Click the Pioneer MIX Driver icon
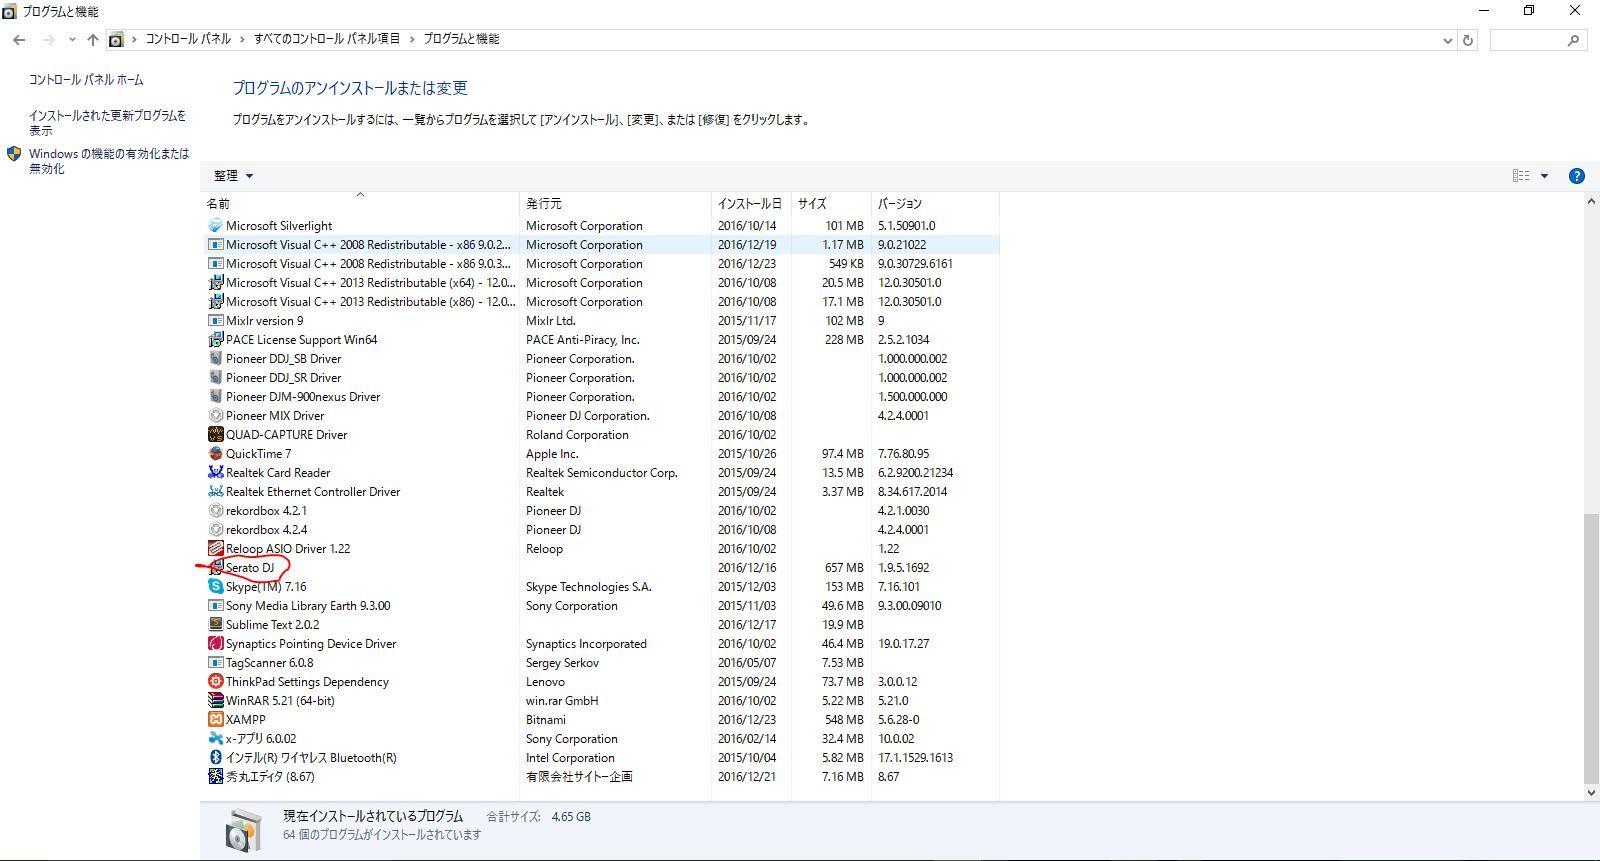The width and height of the screenshot is (1600, 861). pyautogui.click(x=215, y=416)
